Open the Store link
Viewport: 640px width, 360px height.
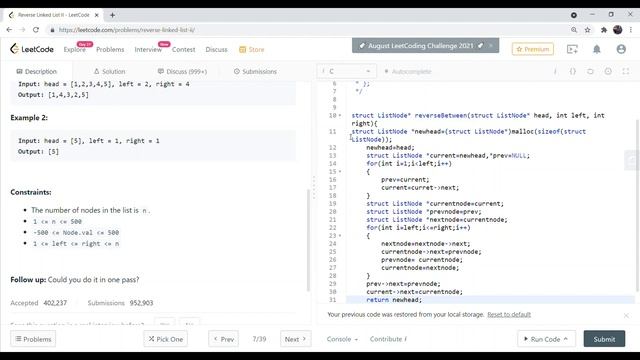click(252, 49)
